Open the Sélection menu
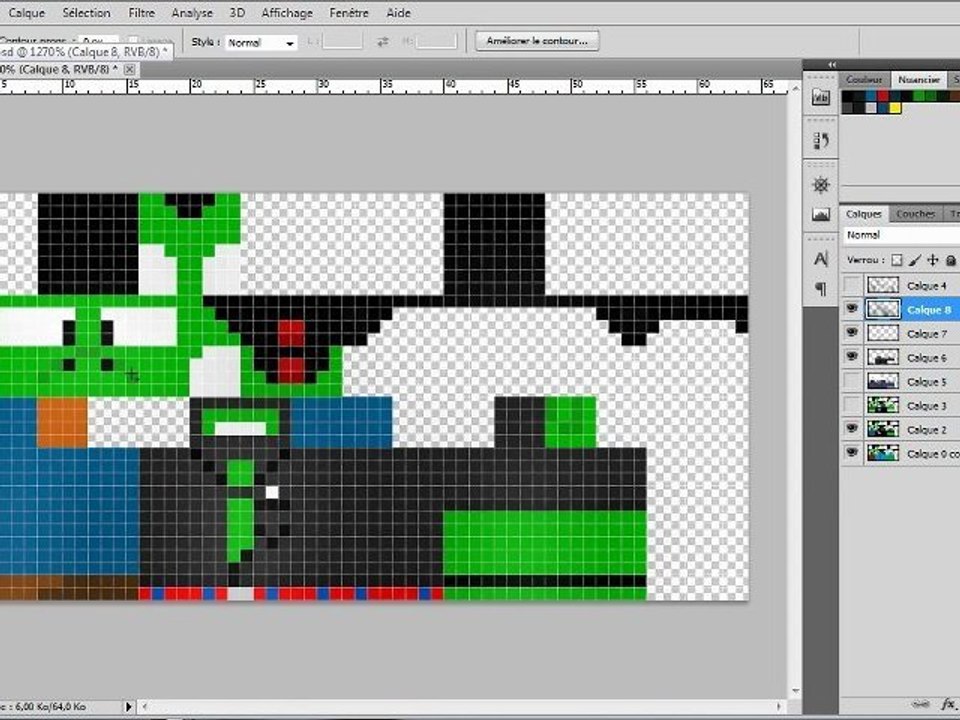This screenshot has width=960, height=720. 86,13
